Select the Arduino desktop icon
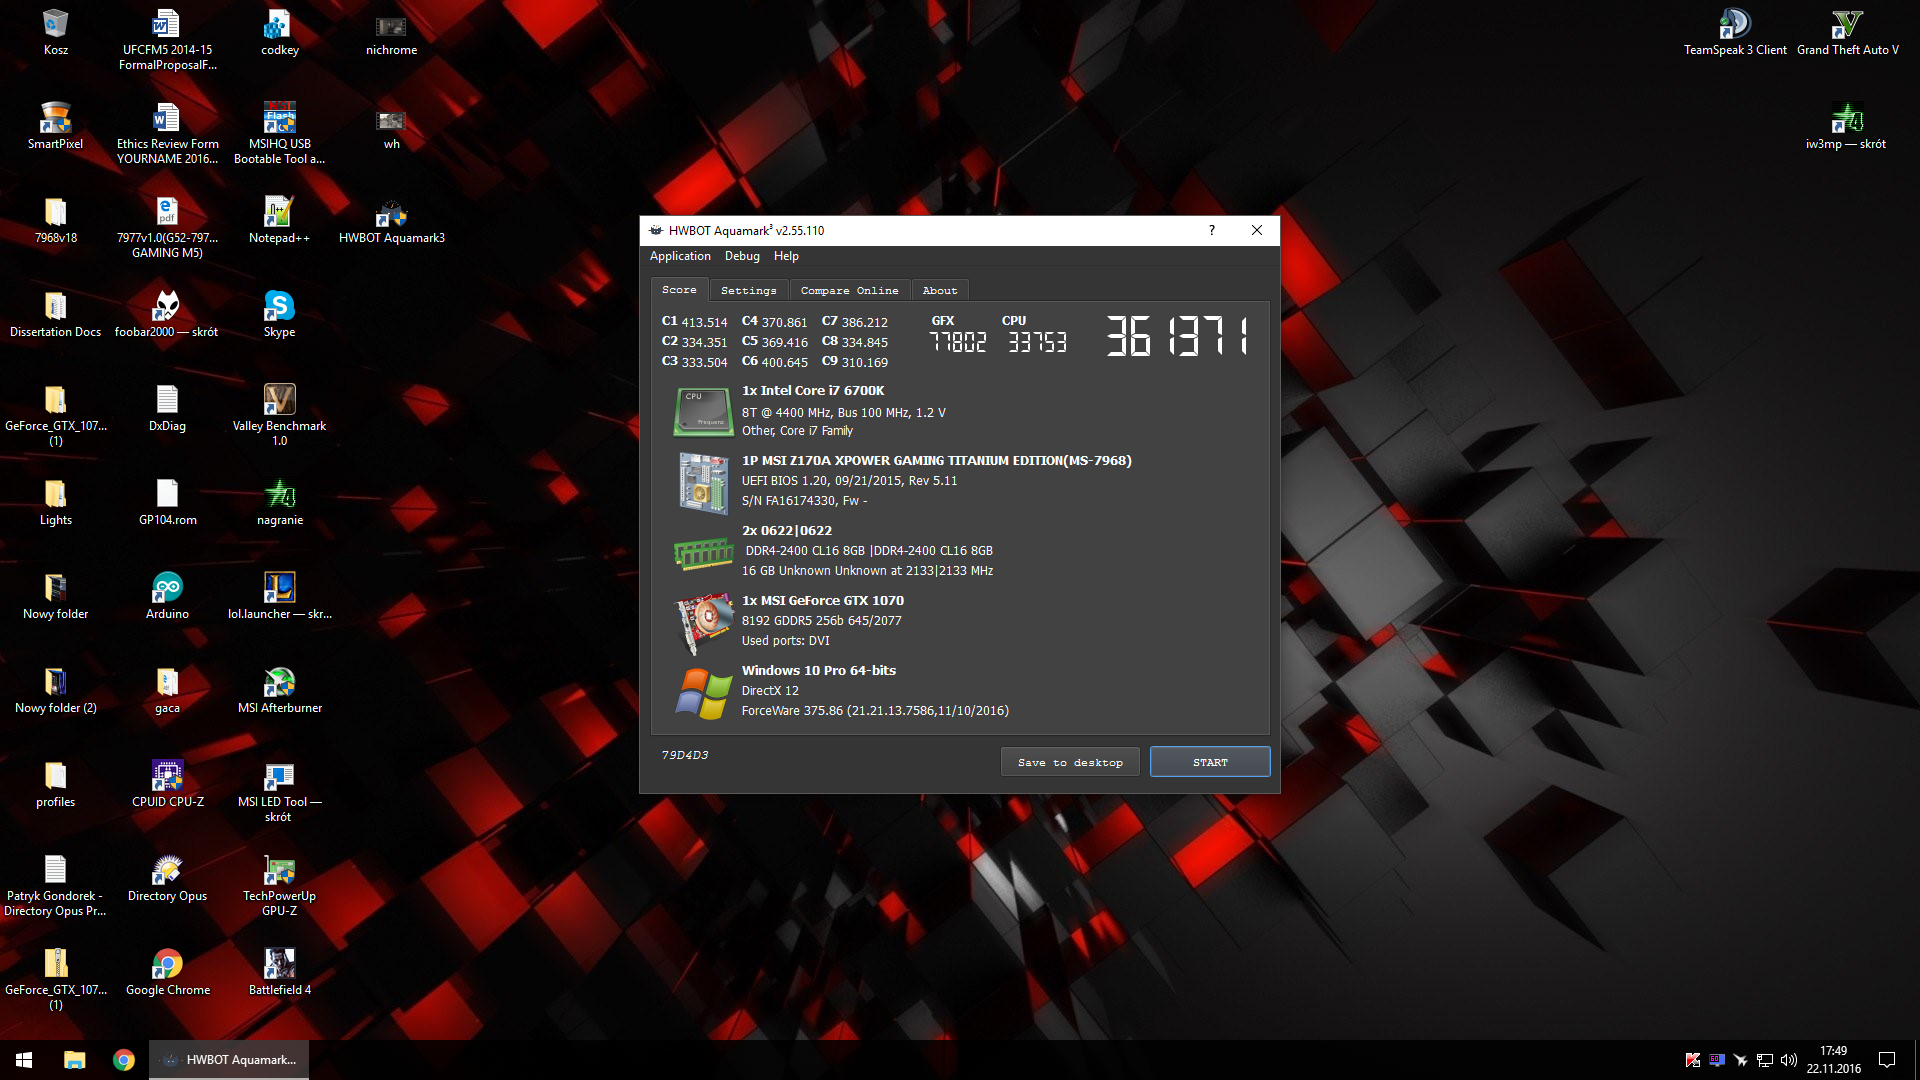The width and height of the screenshot is (1920, 1080). click(x=167, y=596)
